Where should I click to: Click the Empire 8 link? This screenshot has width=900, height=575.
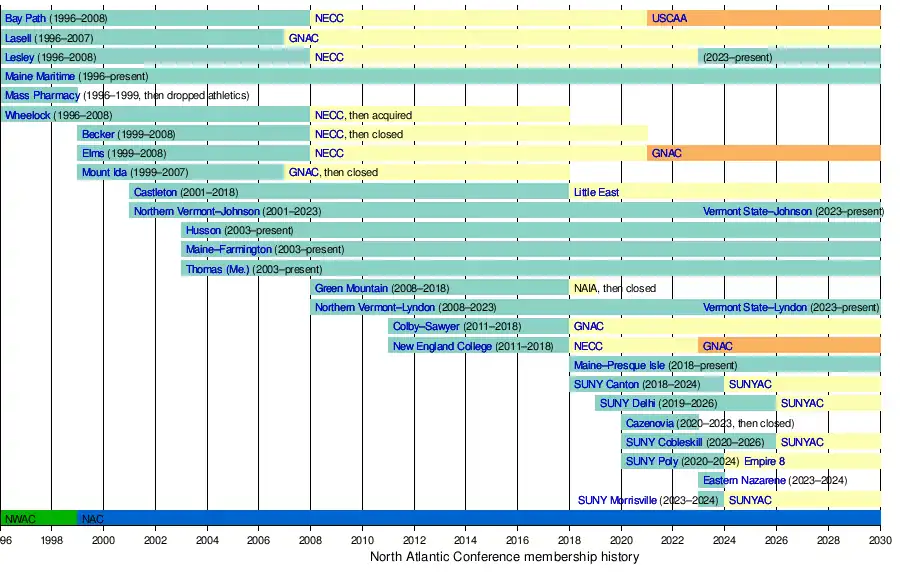764,461
